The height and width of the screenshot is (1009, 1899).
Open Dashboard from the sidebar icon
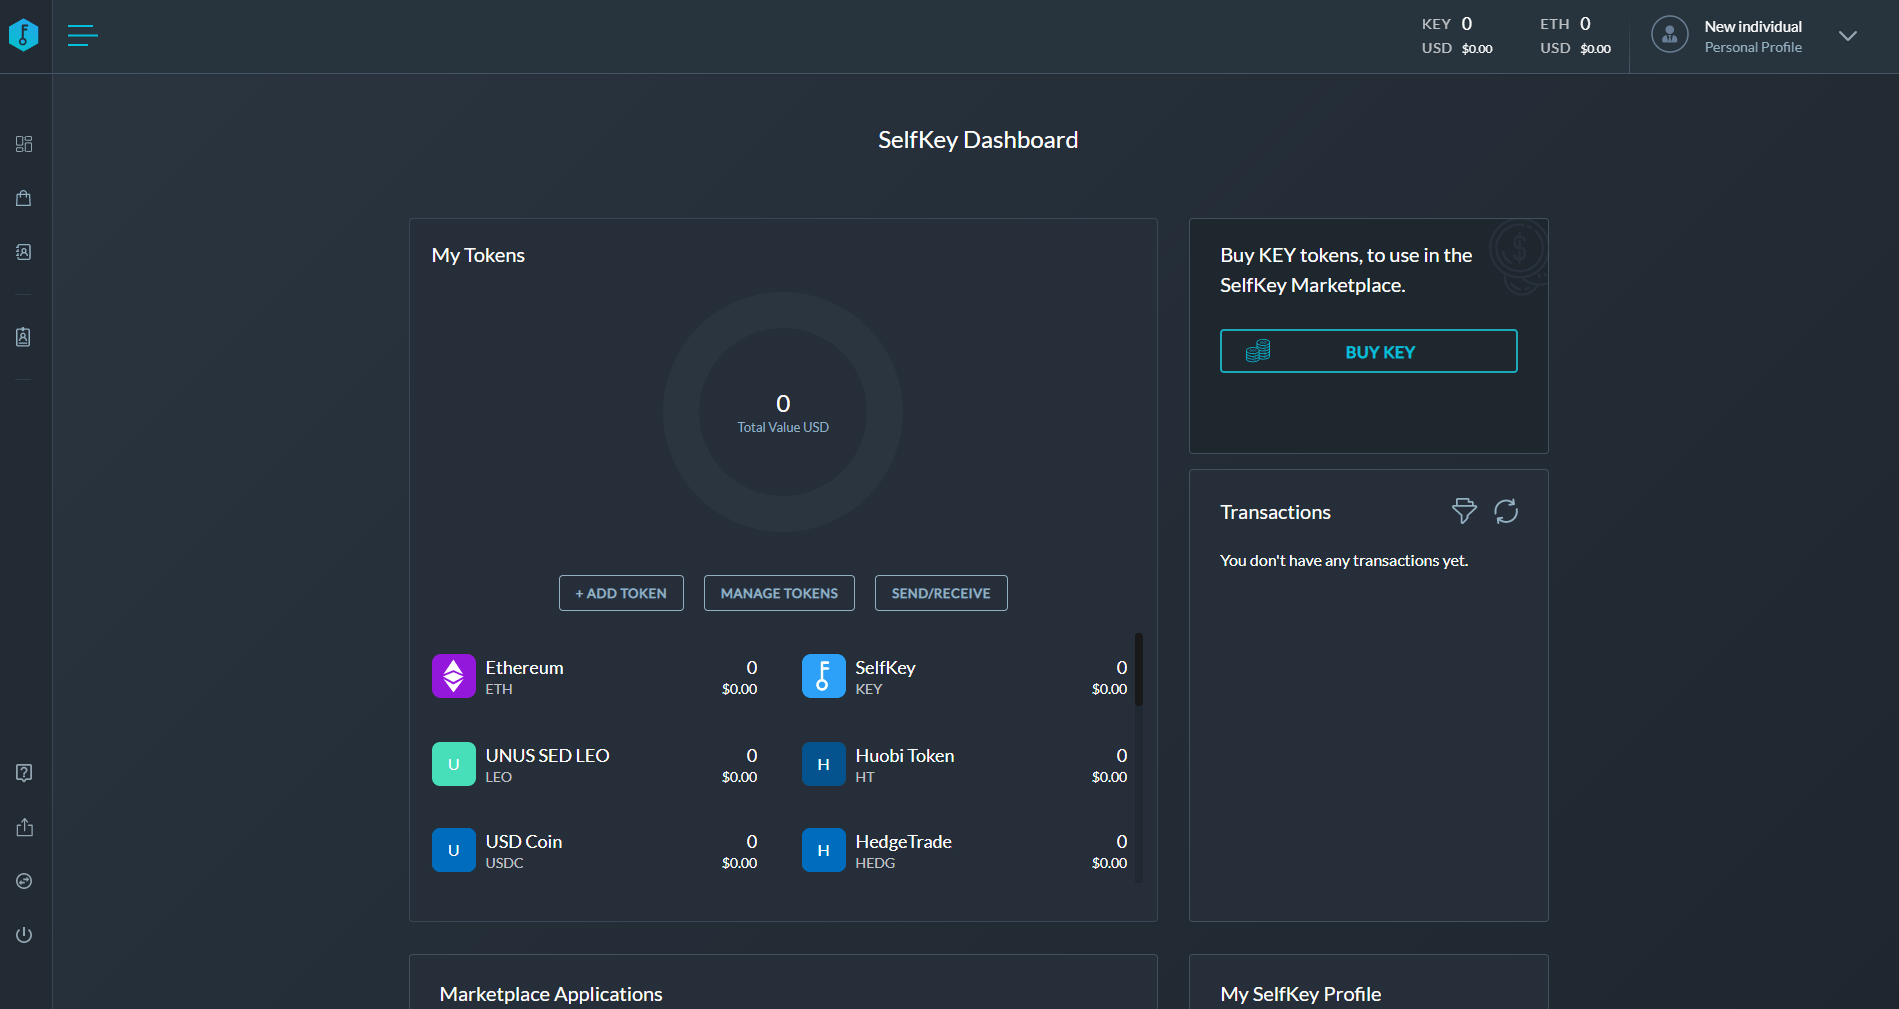(24, 144)
